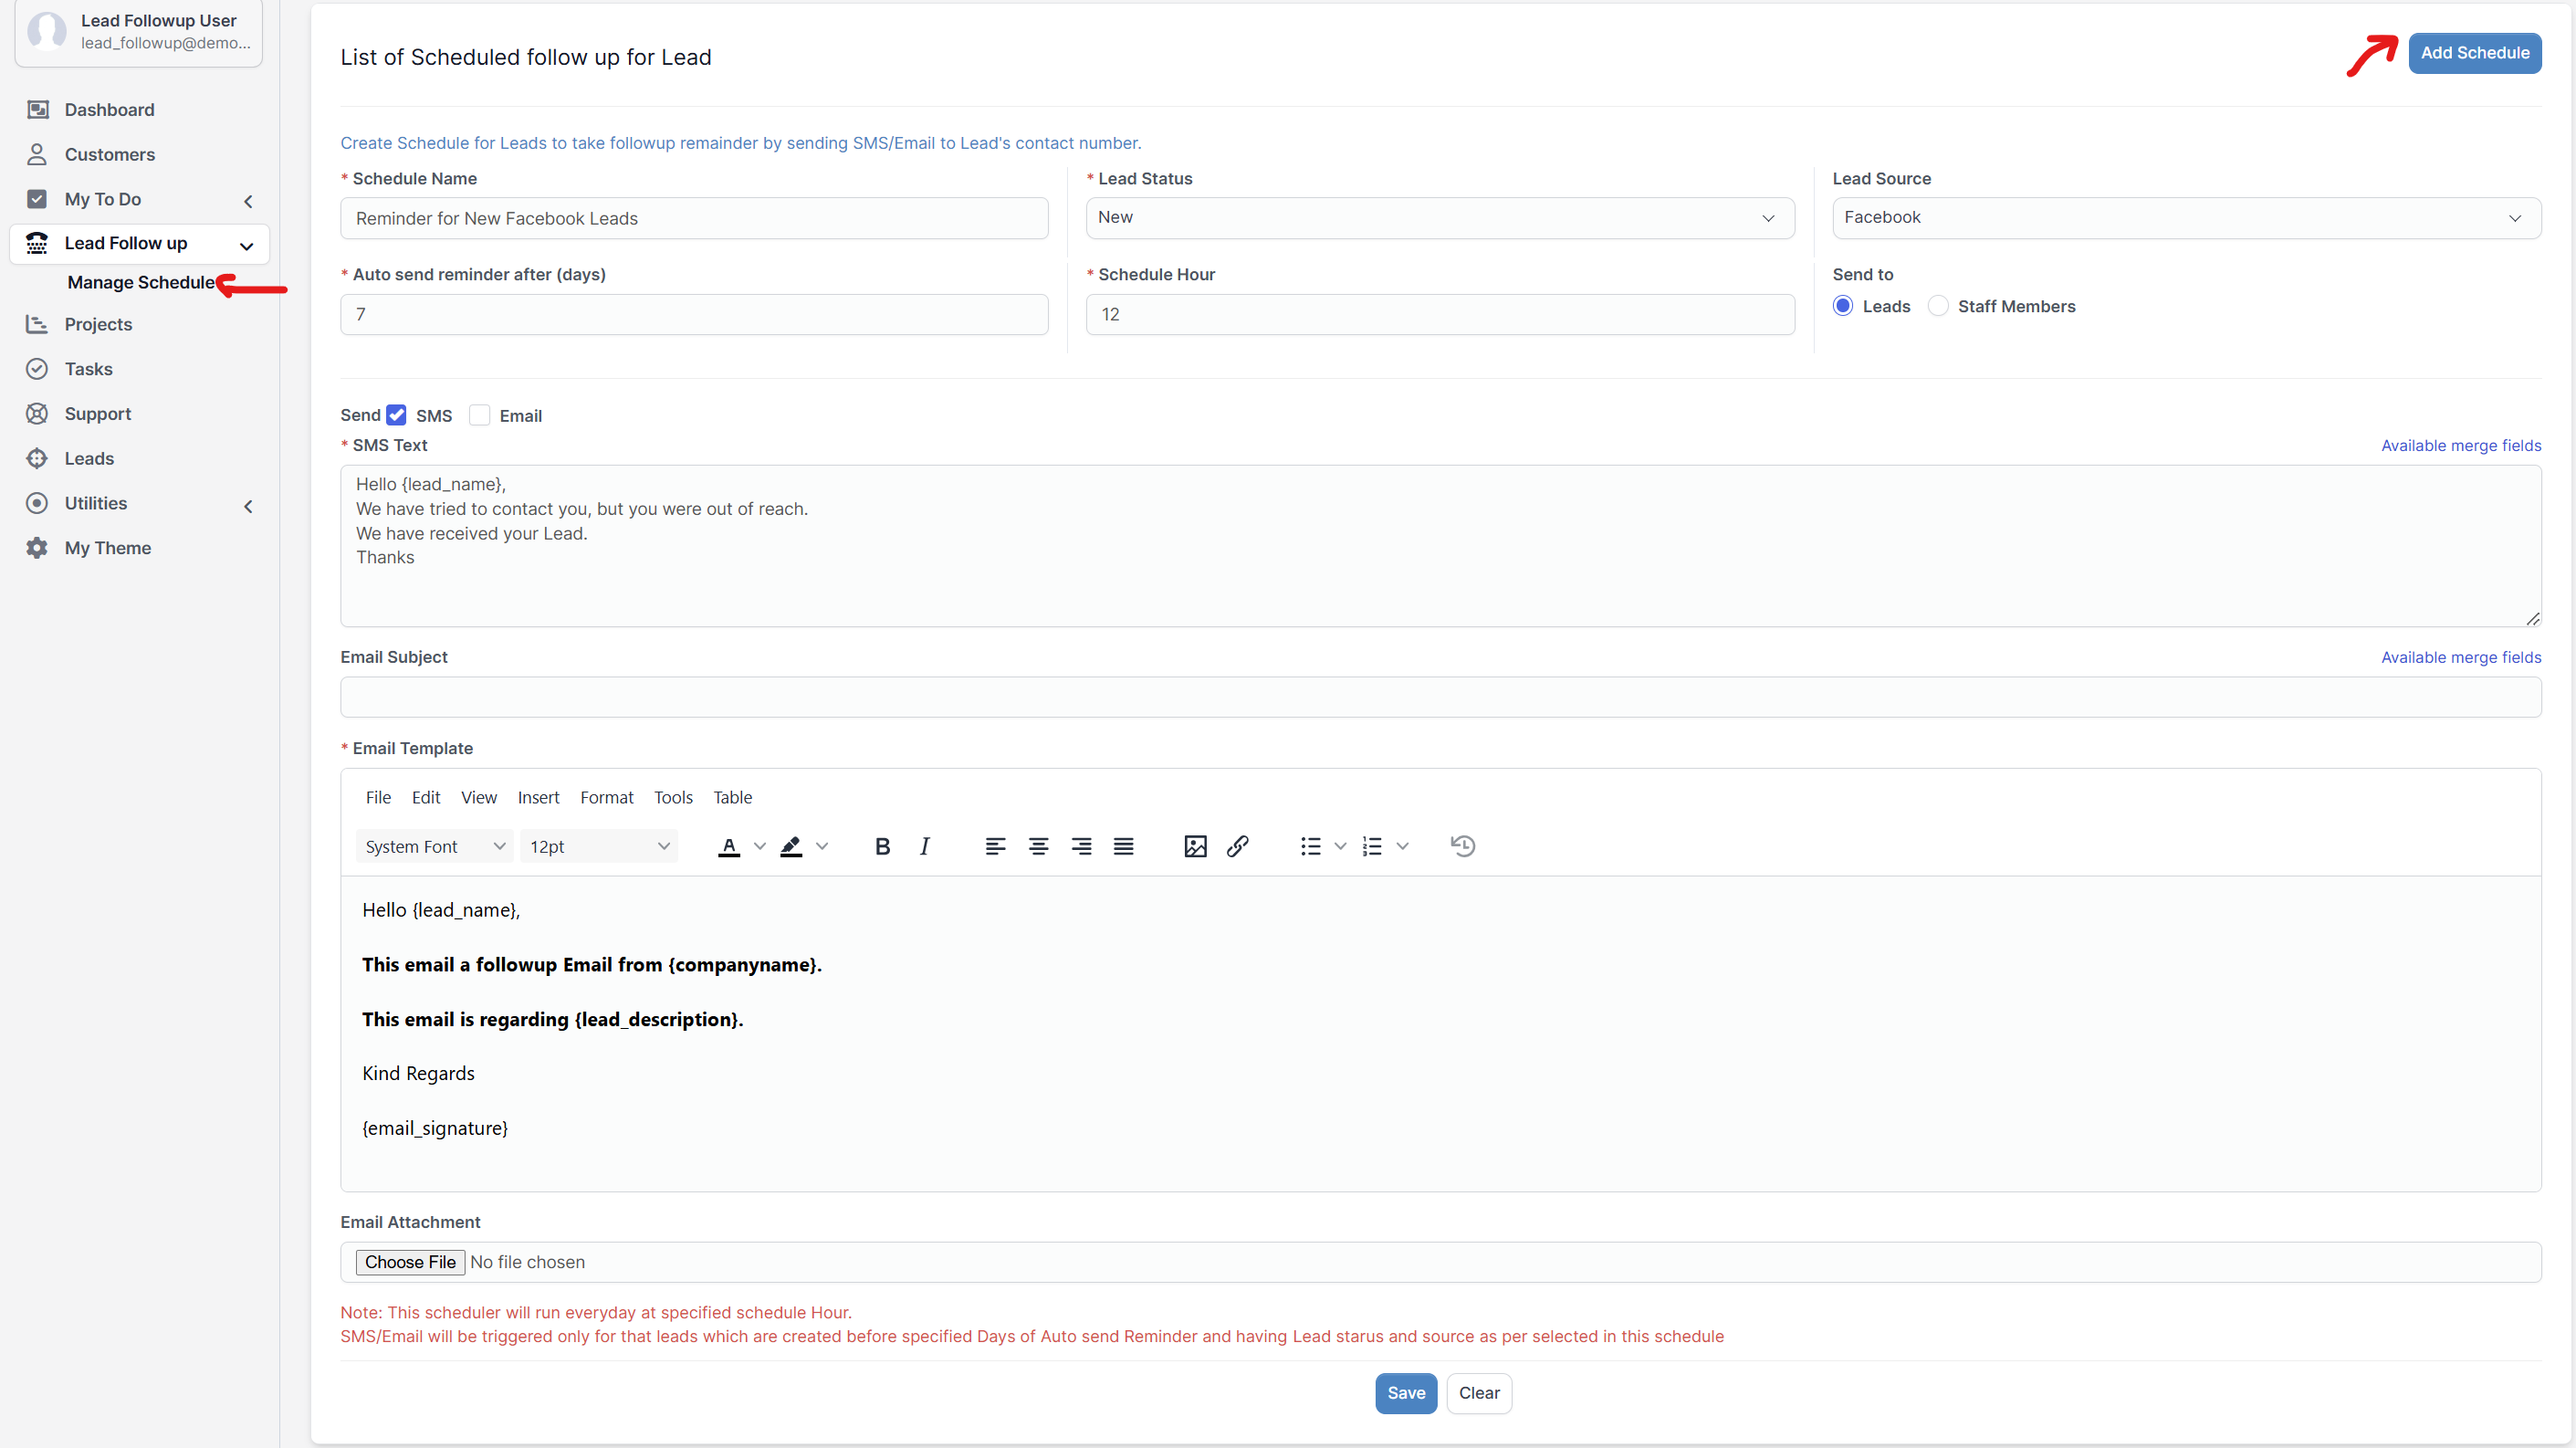Viewport: 2576px width, 1448px height.
Task: Select the Leads radio button
Action: (x=1846, y=306)
